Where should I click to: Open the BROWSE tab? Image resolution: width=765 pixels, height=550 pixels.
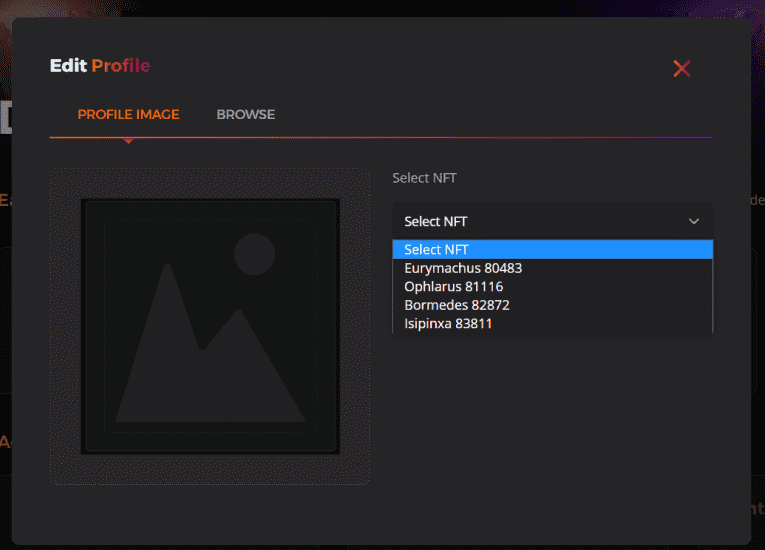point(245,114)
